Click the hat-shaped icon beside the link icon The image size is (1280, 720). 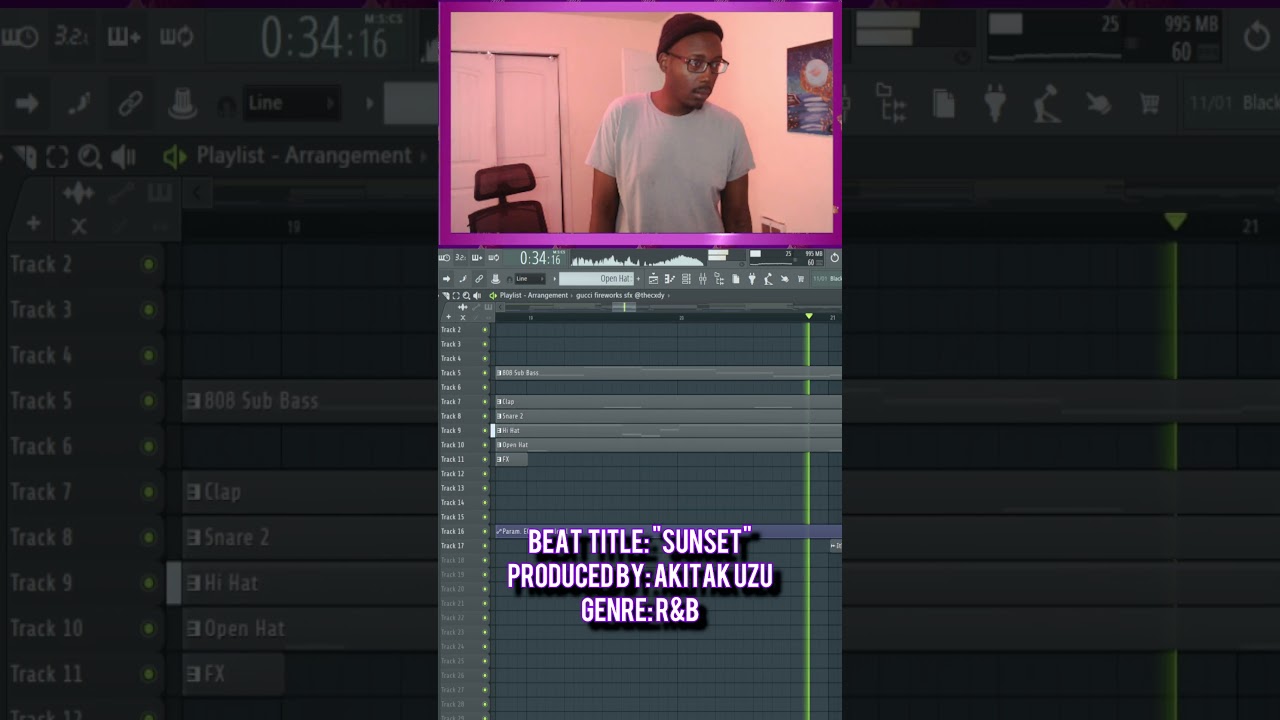click(495, 279)
